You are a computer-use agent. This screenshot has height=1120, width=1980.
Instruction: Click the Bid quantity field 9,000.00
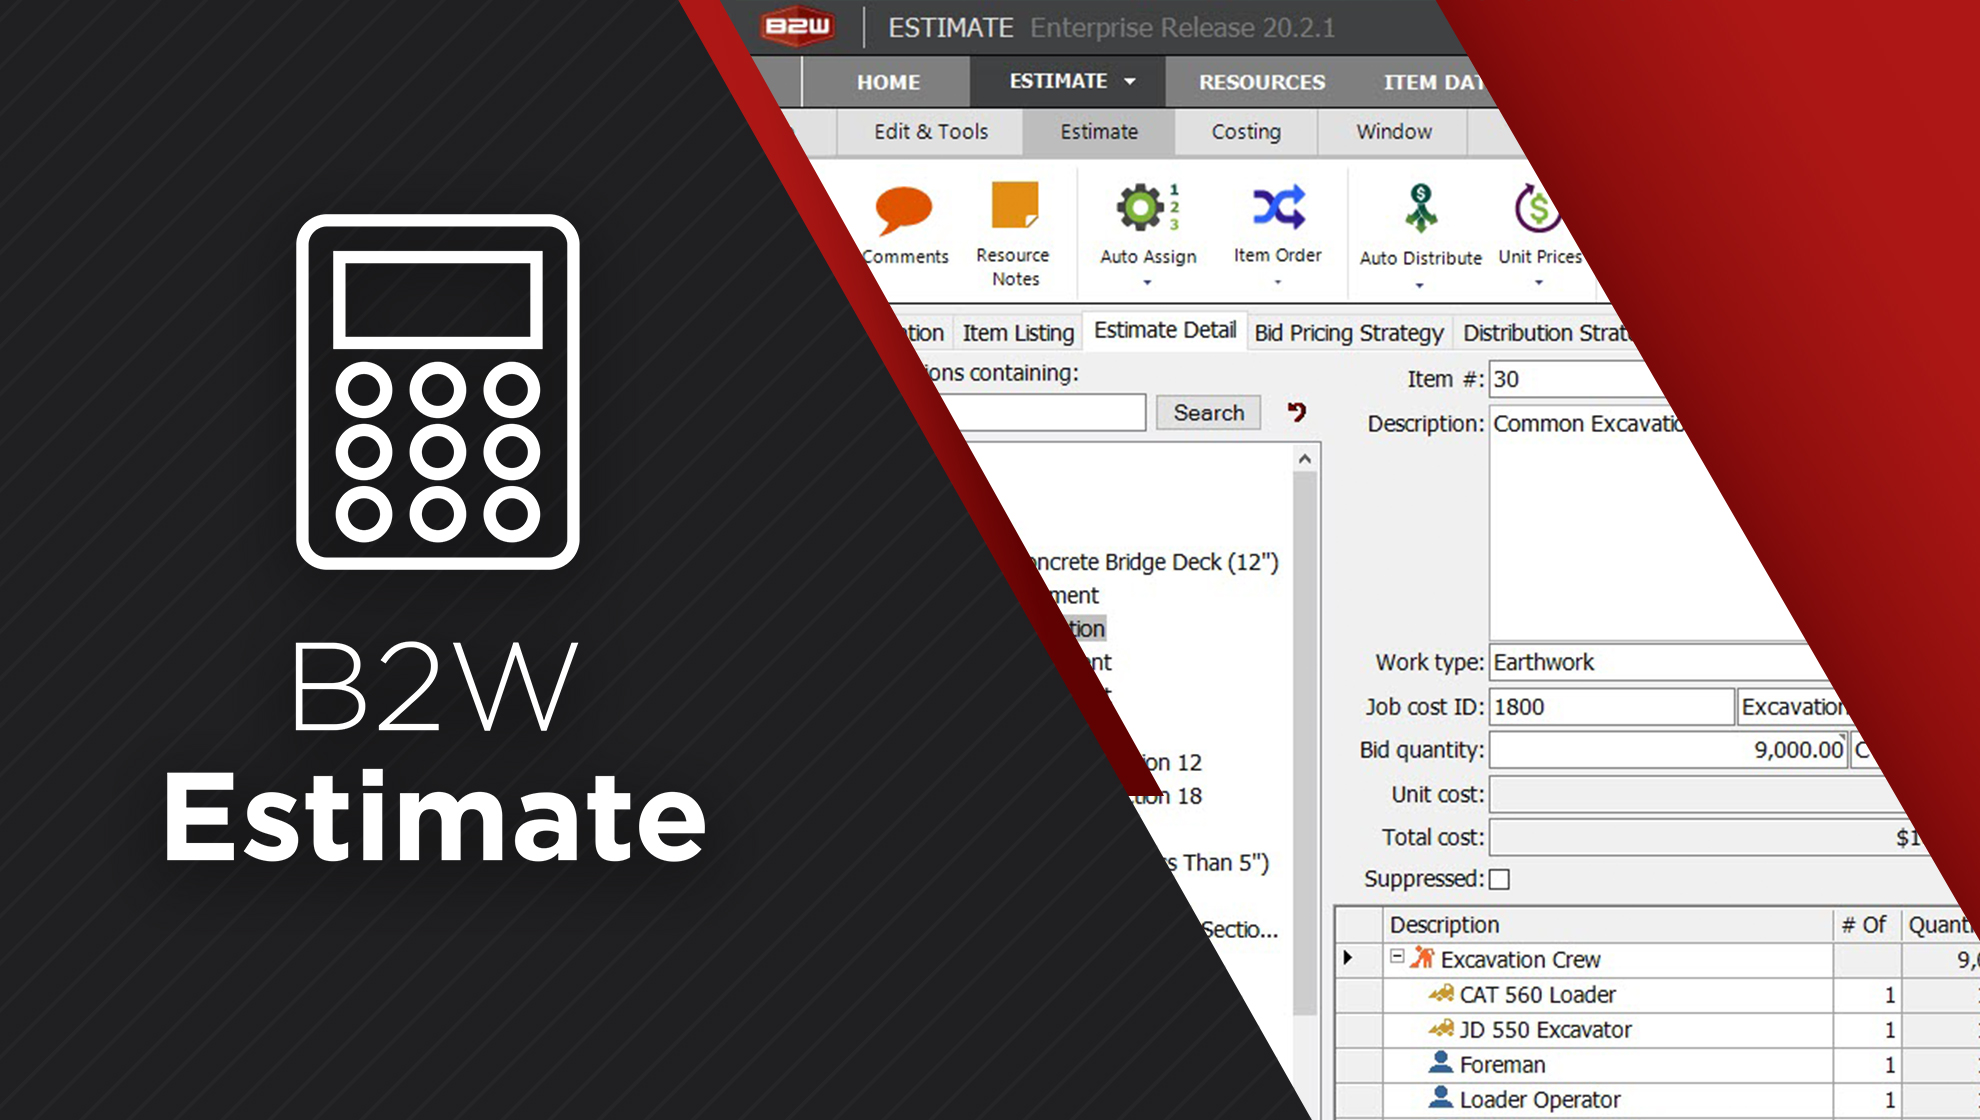[1668, 749]
